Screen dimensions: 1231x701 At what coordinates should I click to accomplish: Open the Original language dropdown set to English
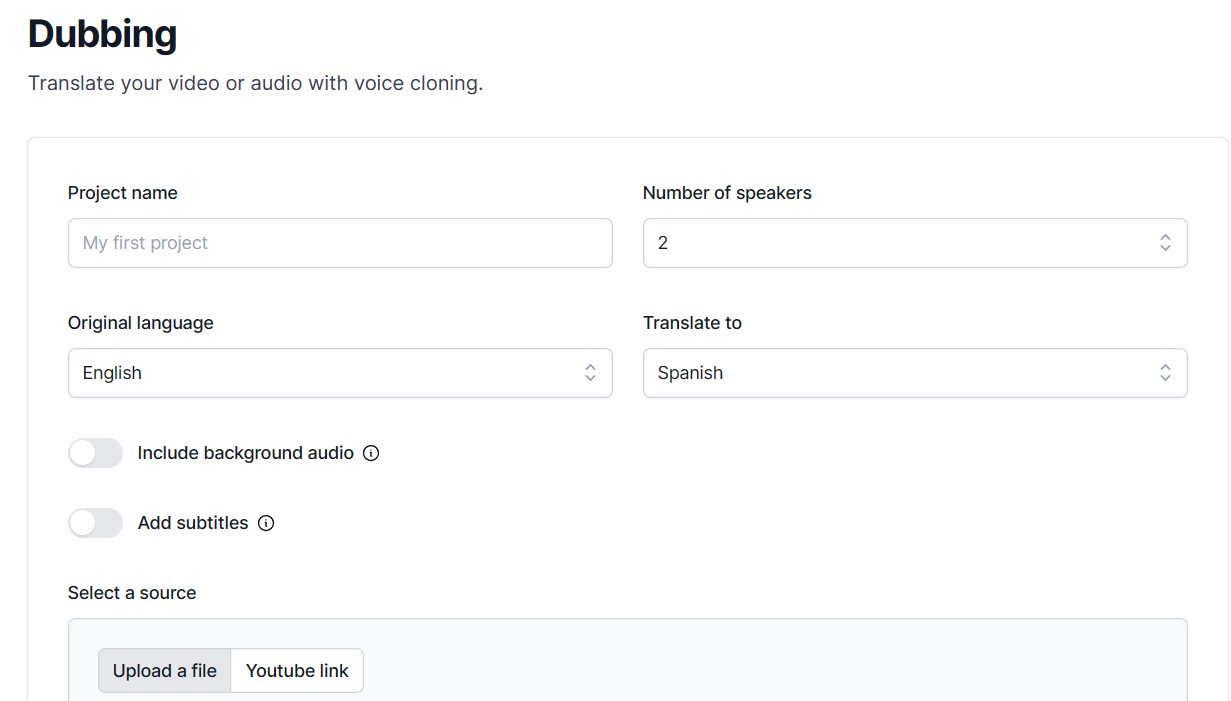pyautogui.click(x=330, y=373)
